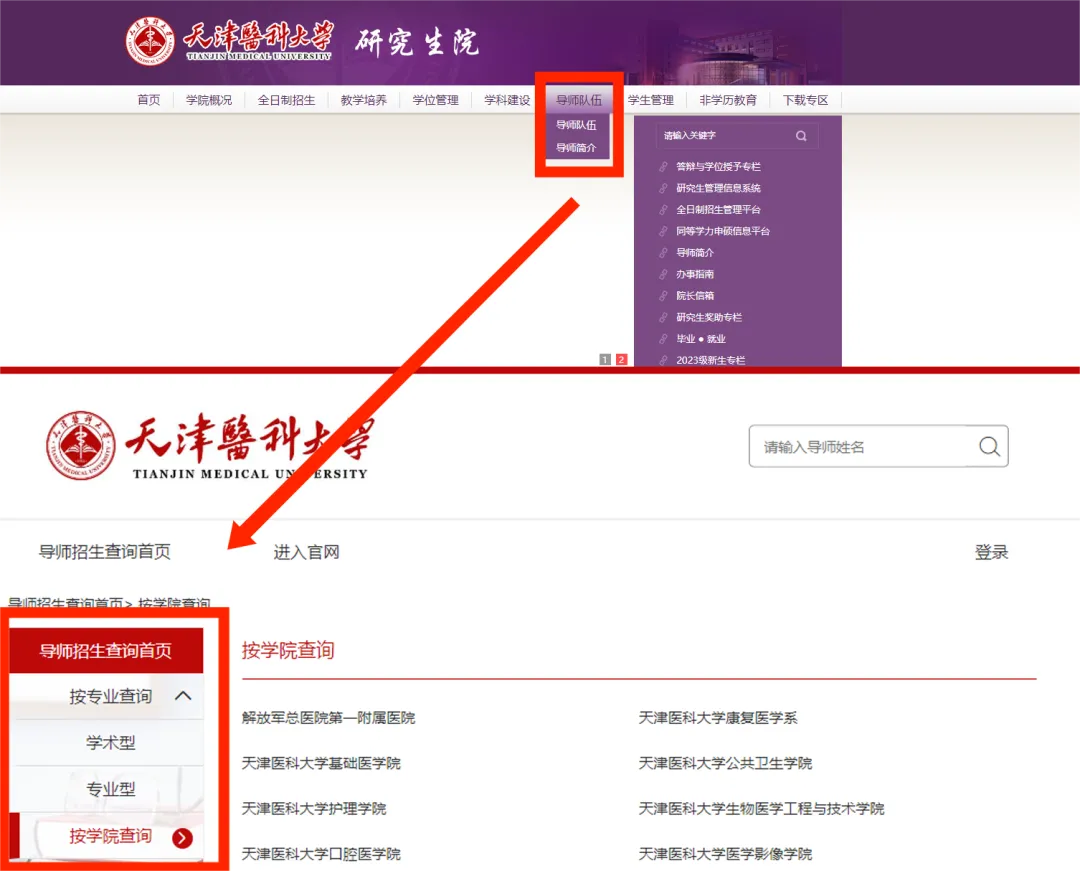Click the red 导师招生查询首页 sidebar header

106,650
